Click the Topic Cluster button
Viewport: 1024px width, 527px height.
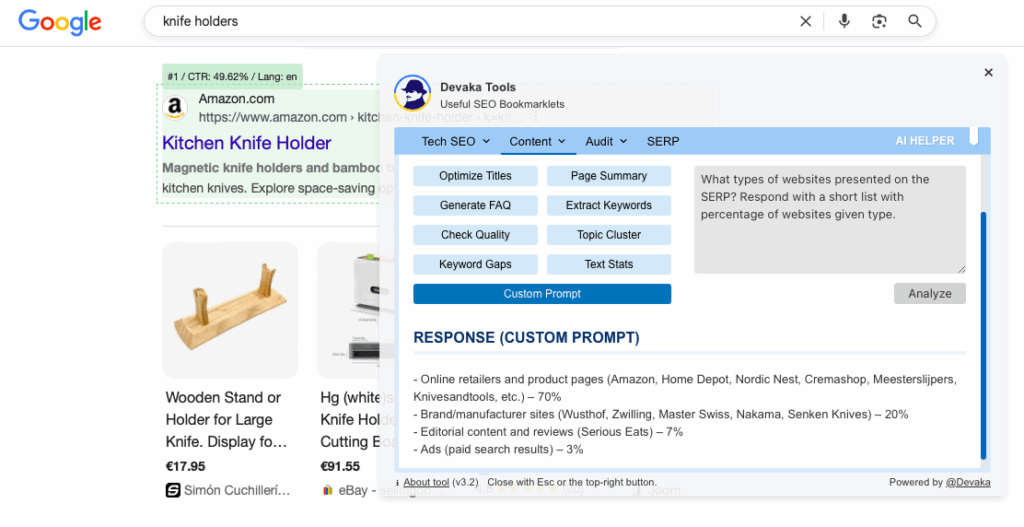tap(609, 234)
